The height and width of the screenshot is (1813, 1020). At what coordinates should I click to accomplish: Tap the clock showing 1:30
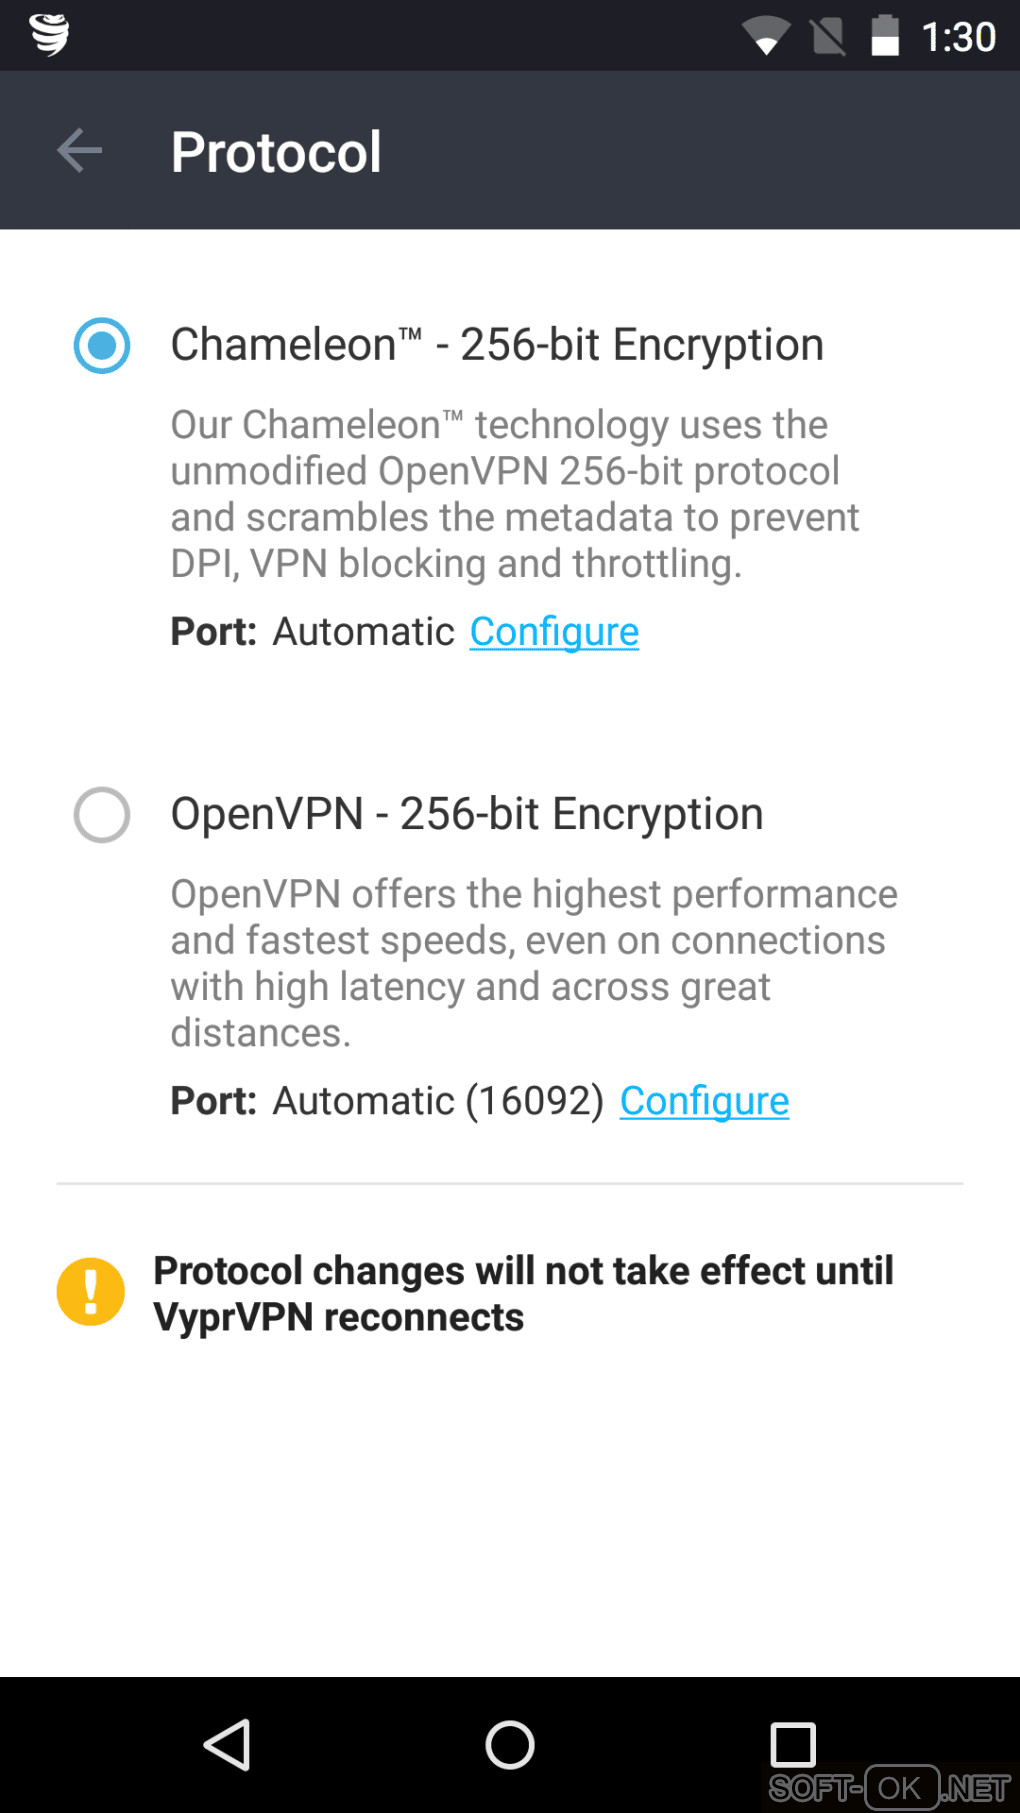(x=958, y=37)
